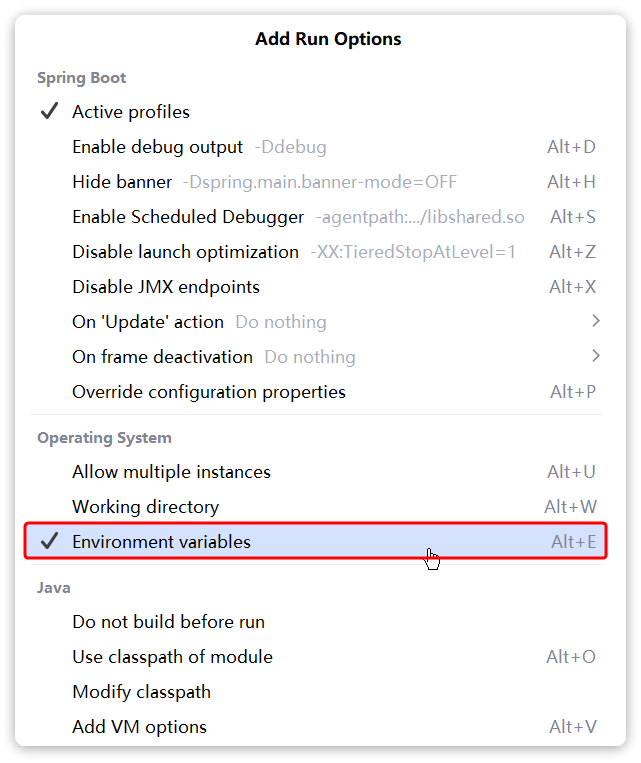This screenshot has height=763, width=641.
Task: Click Override configuration properties
Action: coord(208,392)
